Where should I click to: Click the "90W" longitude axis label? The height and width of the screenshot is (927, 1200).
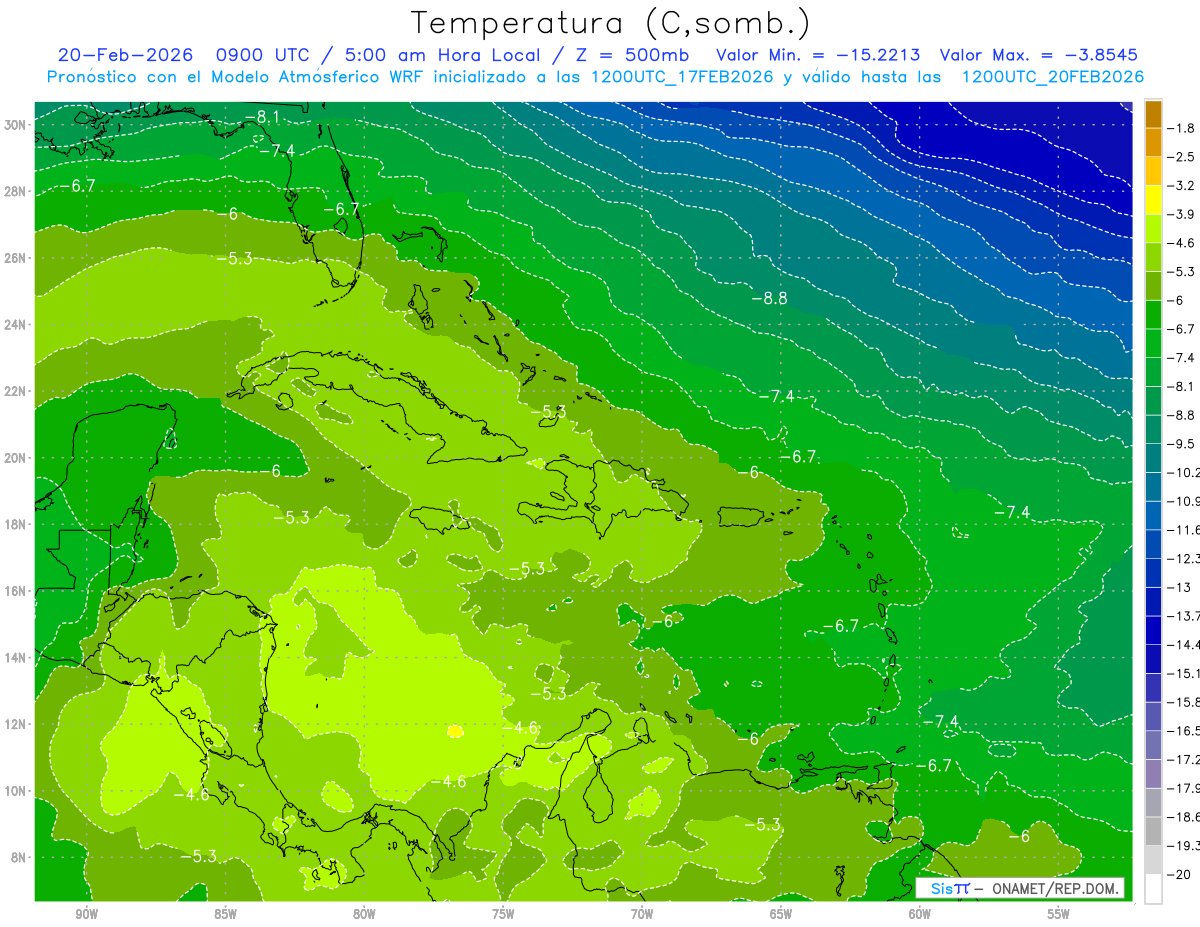coord(86,913)
